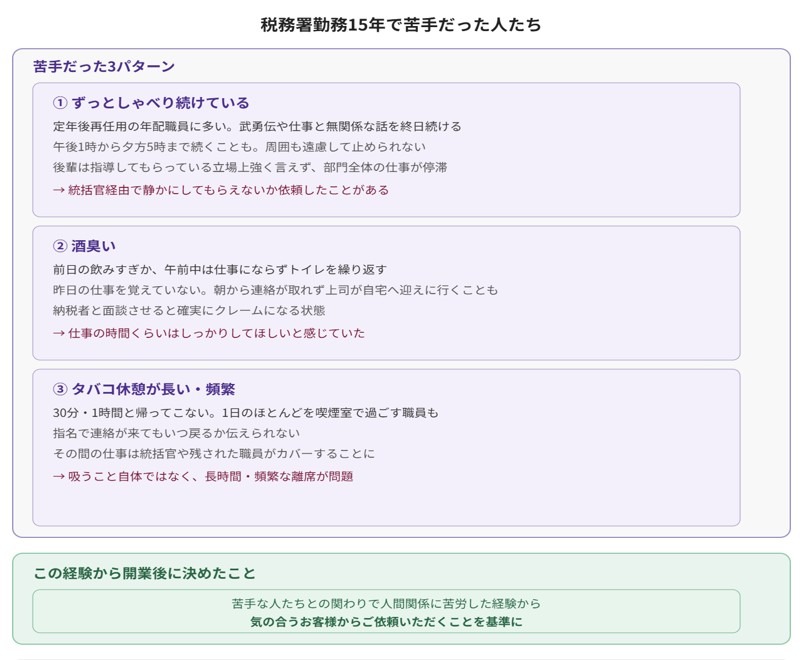Click the red line → 仕事の時間くらいはしっかりしてほしい
This screenshot has height=660, width=802.
click(x=209, y=333)
